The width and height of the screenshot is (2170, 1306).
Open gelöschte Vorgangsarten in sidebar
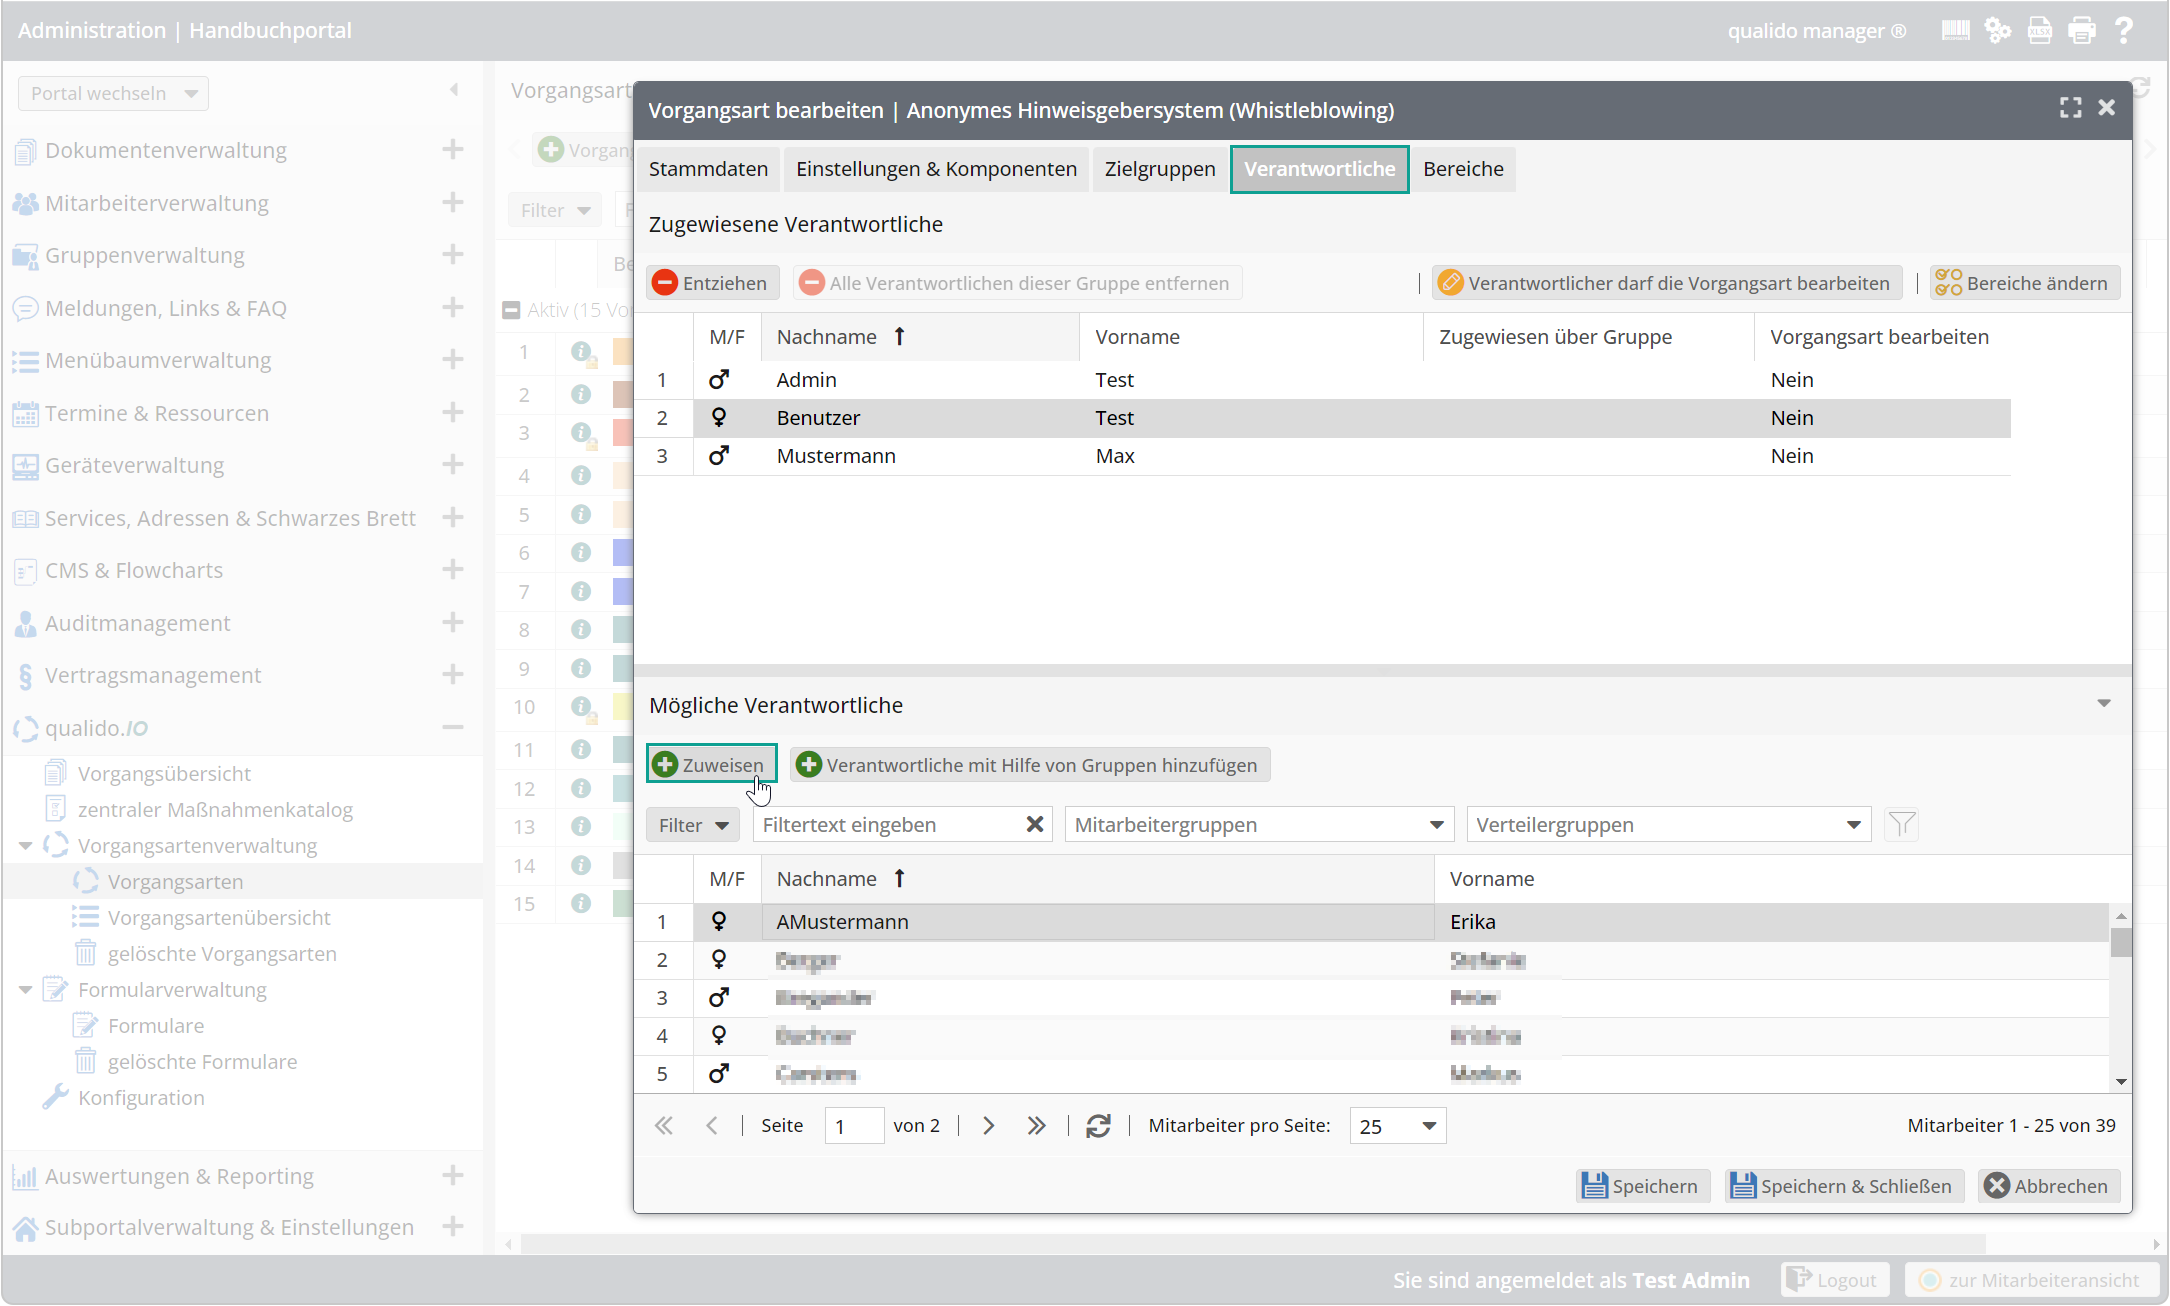pos(222,953)
